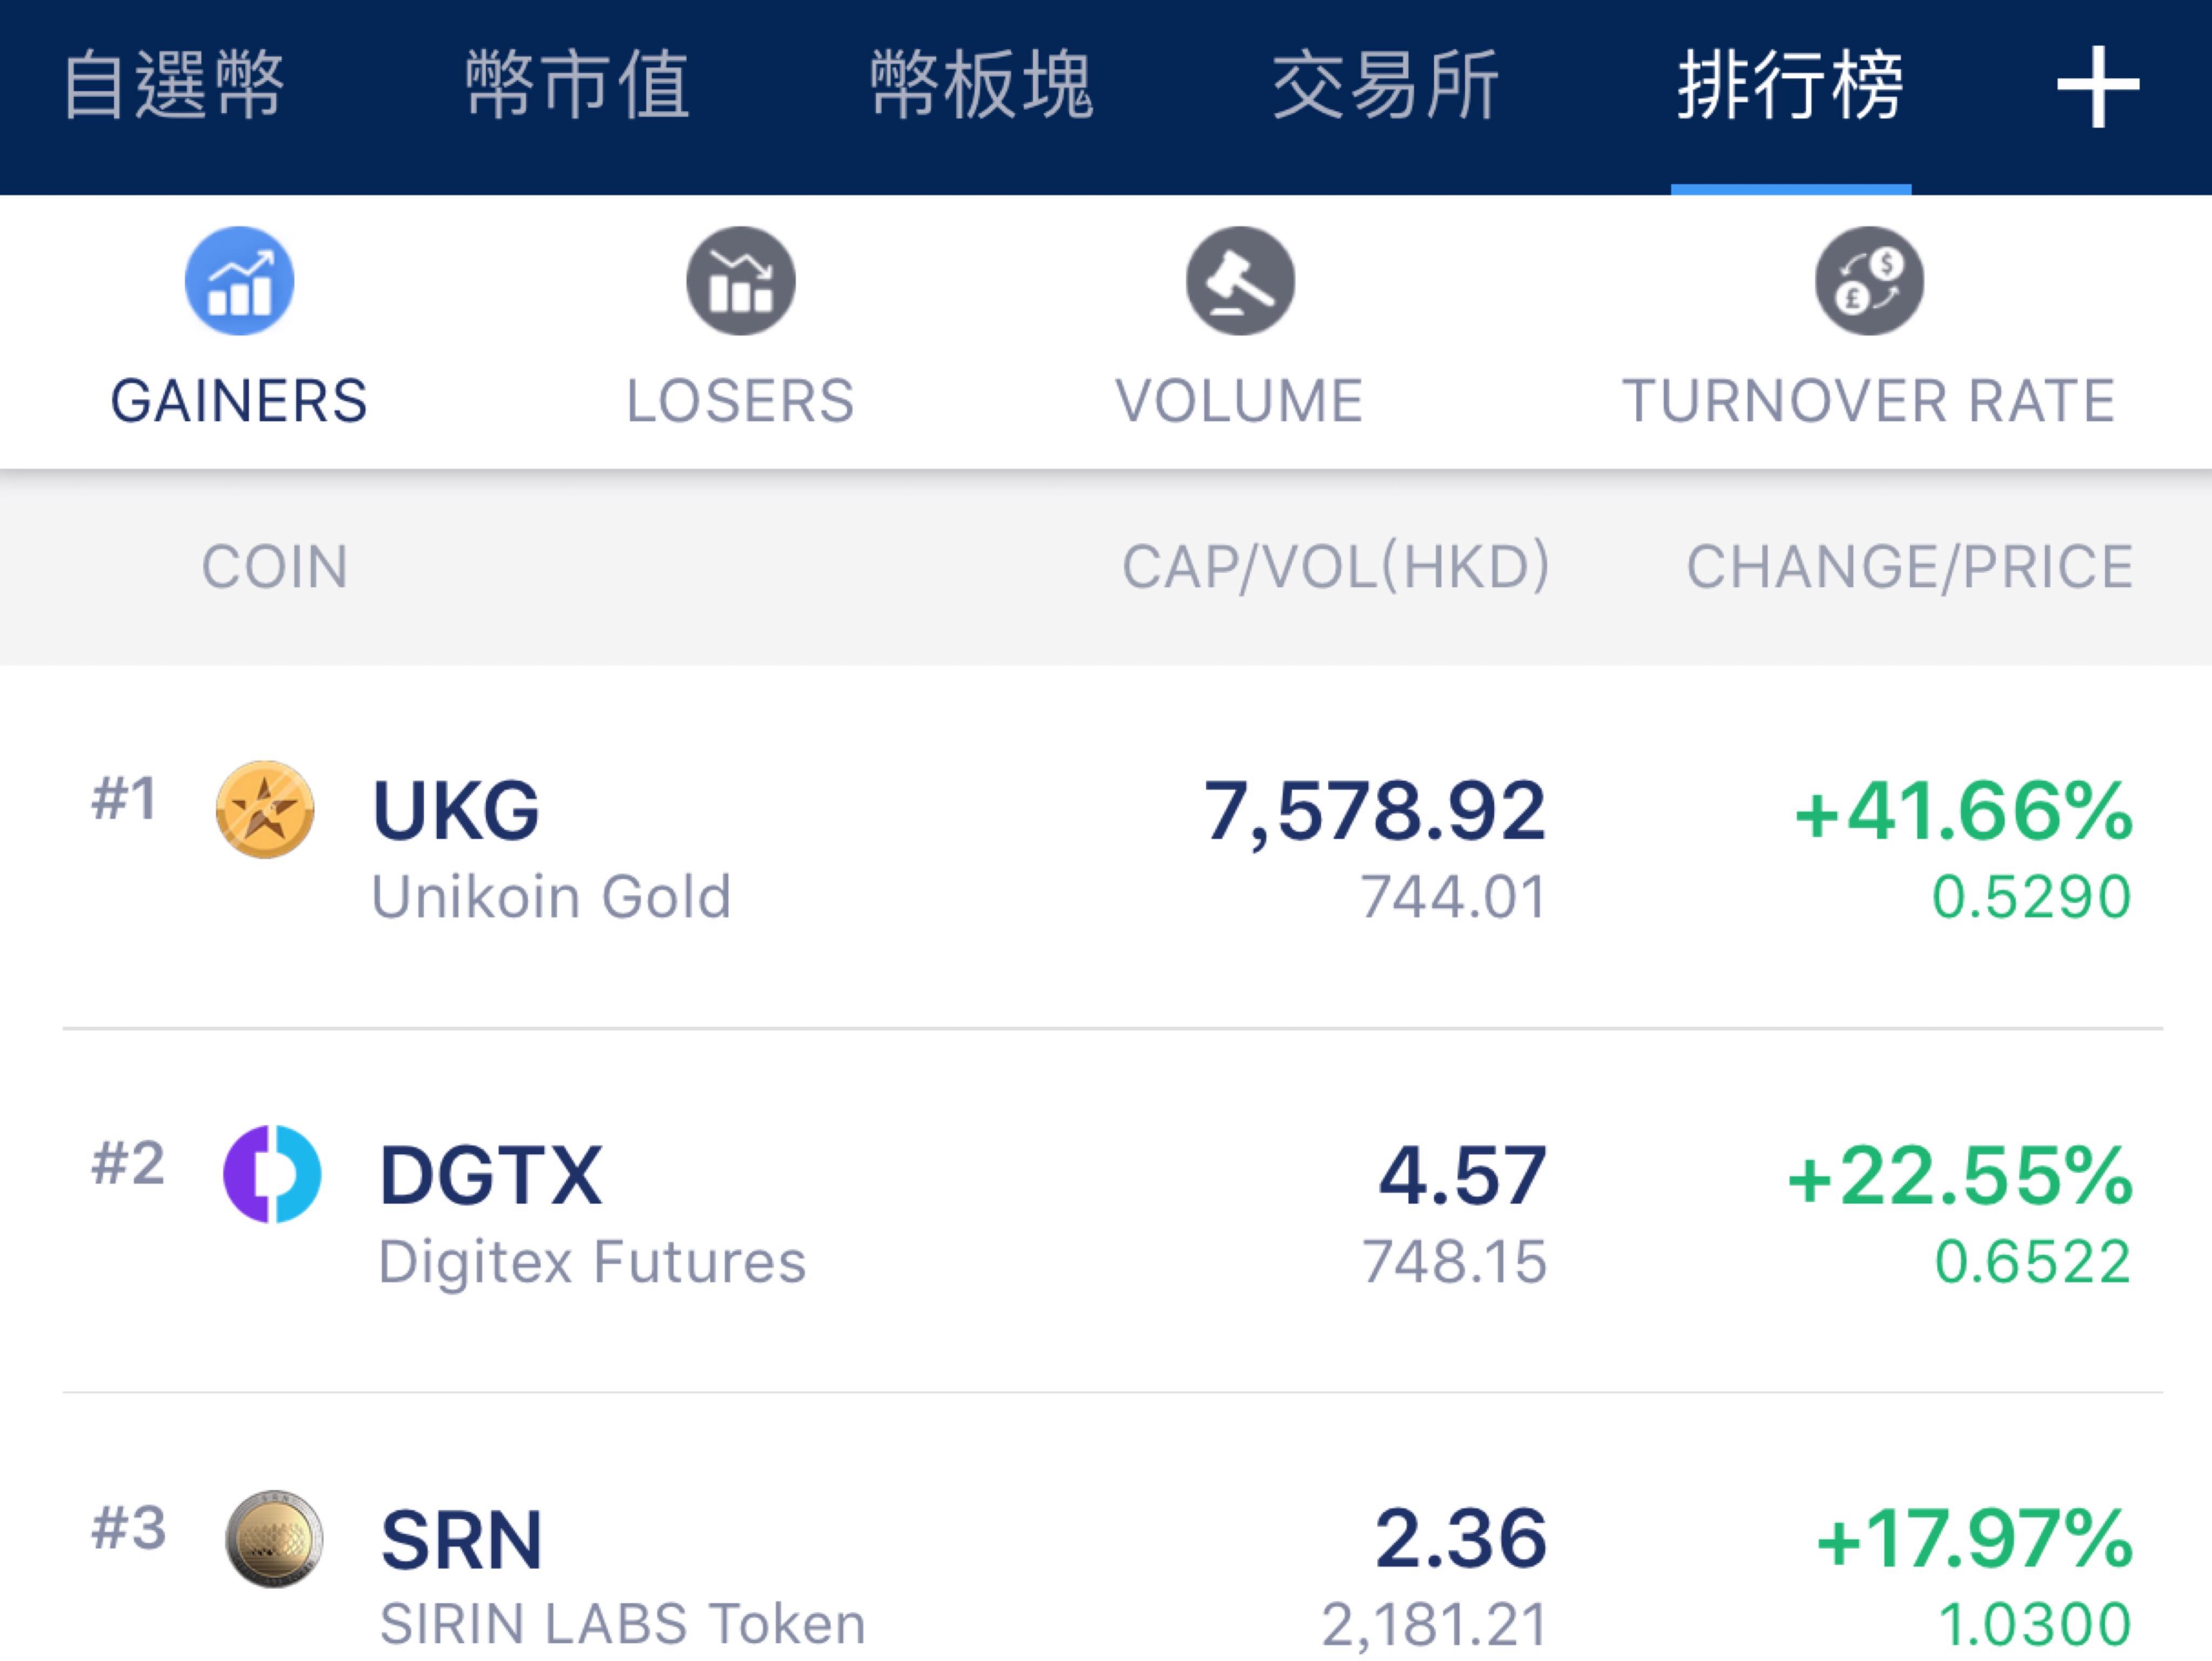
Task: Open the Turnover Rate currency icon
Action: 1869,280
